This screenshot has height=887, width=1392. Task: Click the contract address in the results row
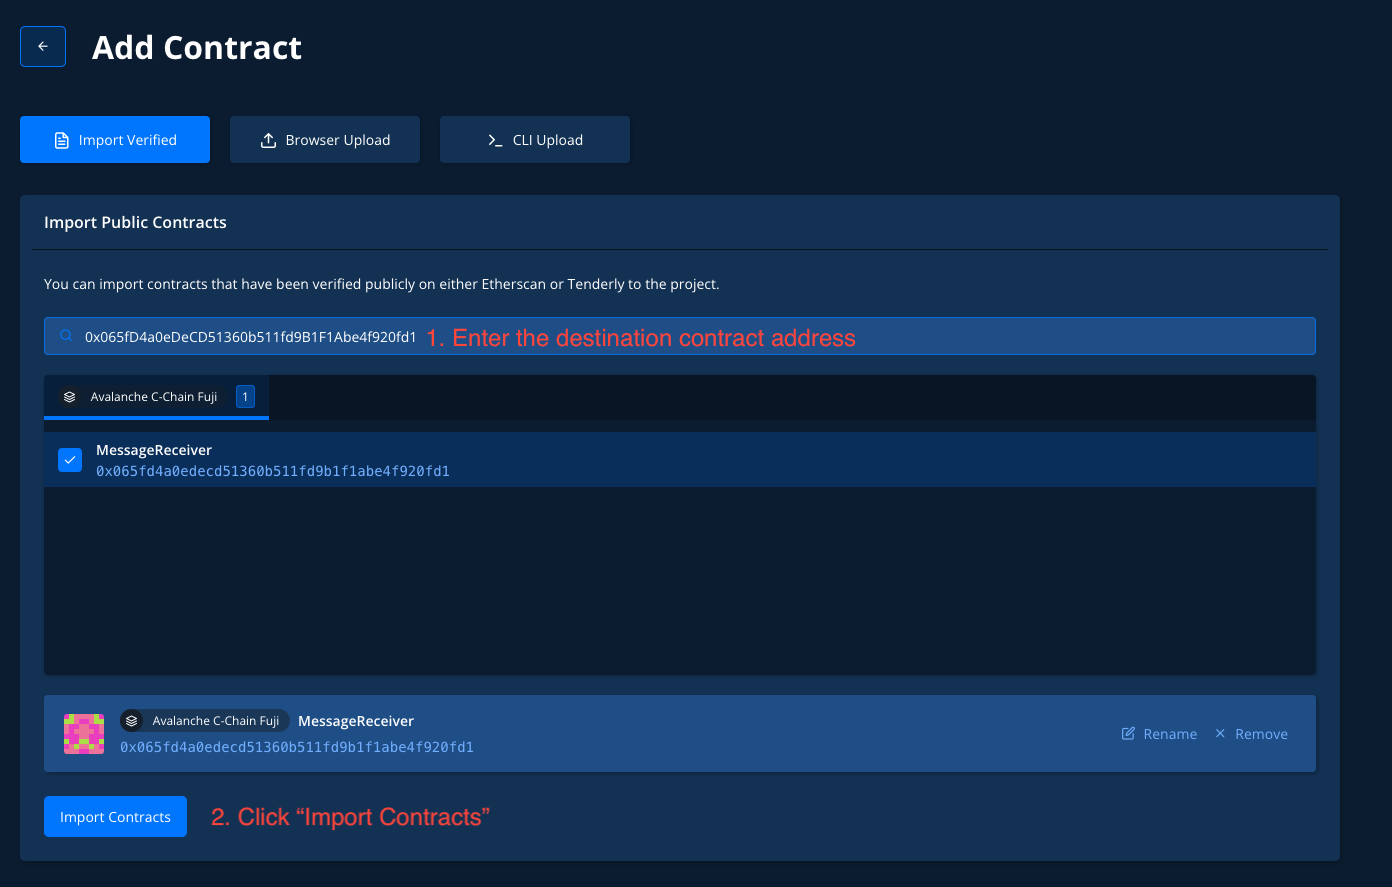[x=272, y=471]
